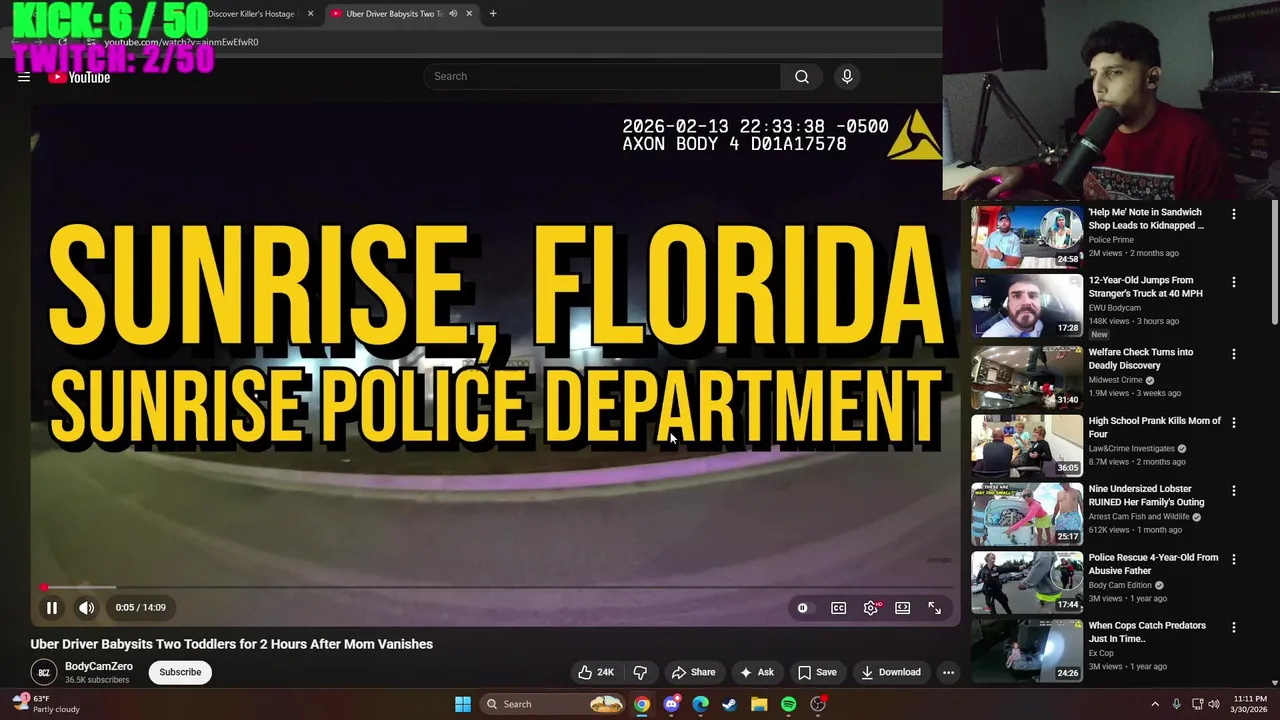Download the video
The image size is (1280, 720).
point(891,672)
